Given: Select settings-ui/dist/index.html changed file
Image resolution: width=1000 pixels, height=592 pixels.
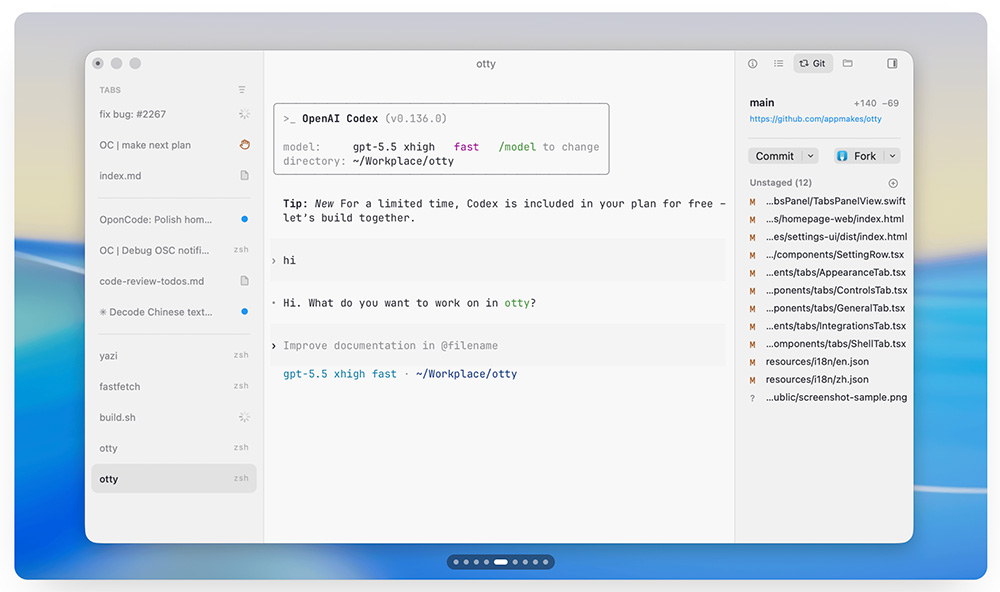Looking at the screenshot, I should 828,237.
